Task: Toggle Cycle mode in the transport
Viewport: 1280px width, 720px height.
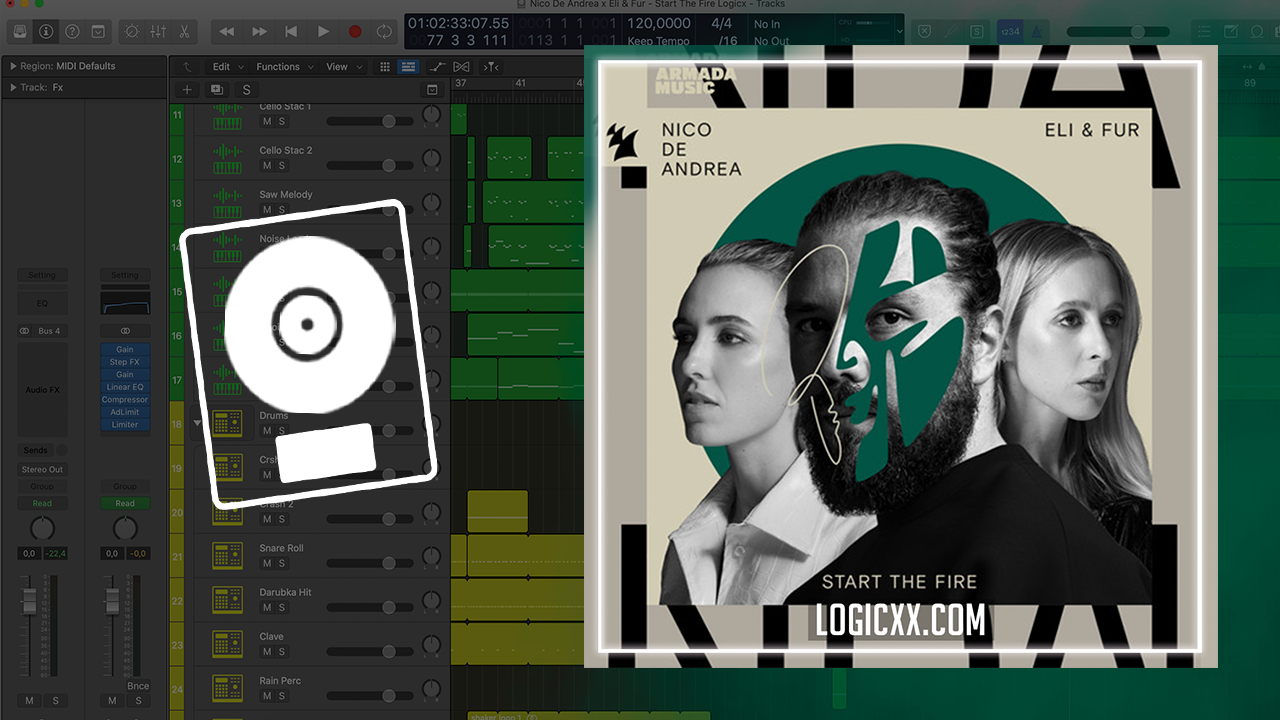Action: [x=385, y=32]
